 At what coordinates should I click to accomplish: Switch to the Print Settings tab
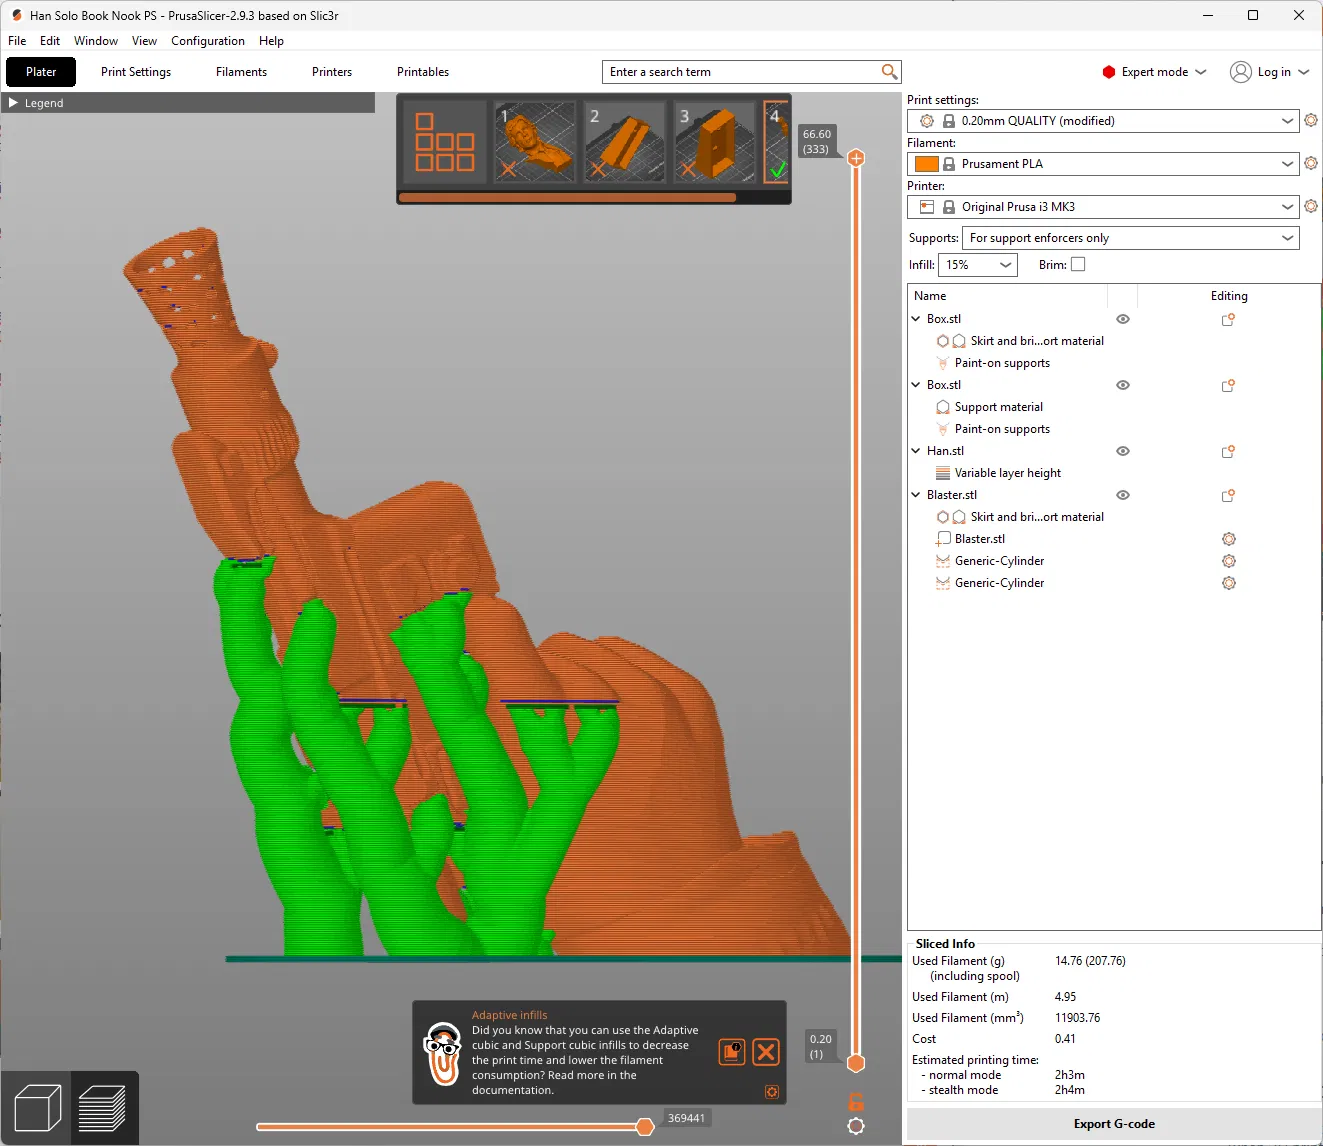pos(136,72)
